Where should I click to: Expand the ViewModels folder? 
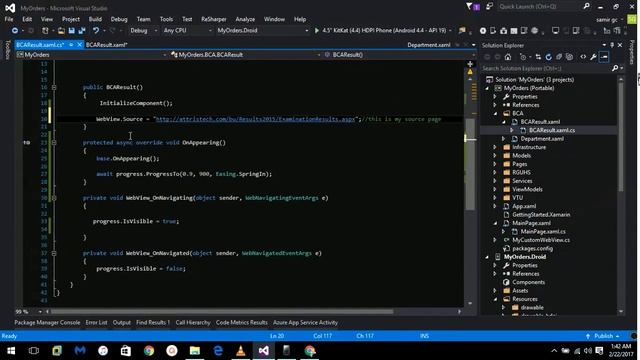(x=495, y=189)
